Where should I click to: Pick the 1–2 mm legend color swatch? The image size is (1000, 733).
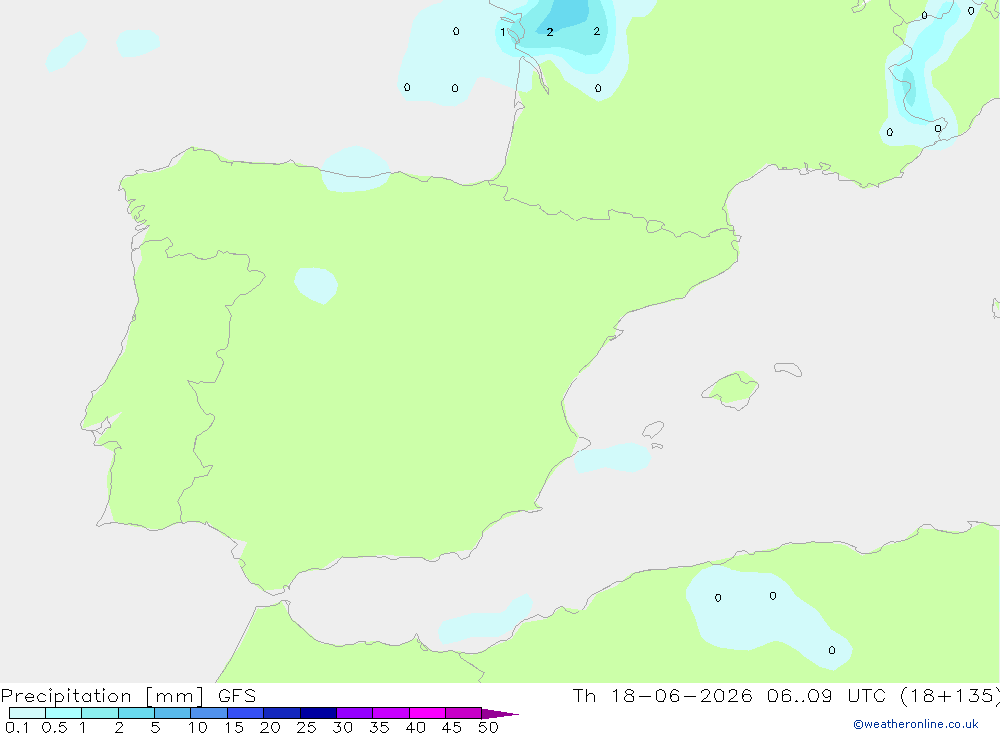(x=100, y=713)
